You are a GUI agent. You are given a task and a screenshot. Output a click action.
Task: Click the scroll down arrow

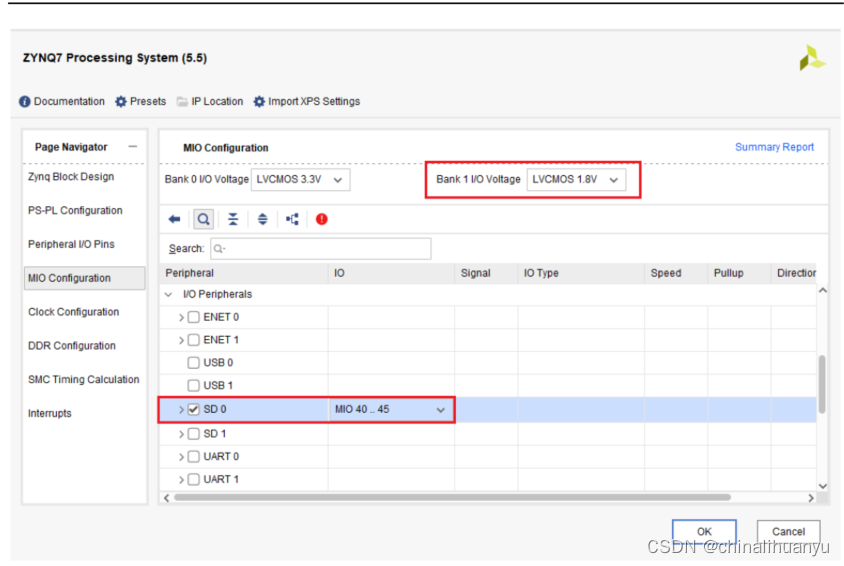[822, 486]
